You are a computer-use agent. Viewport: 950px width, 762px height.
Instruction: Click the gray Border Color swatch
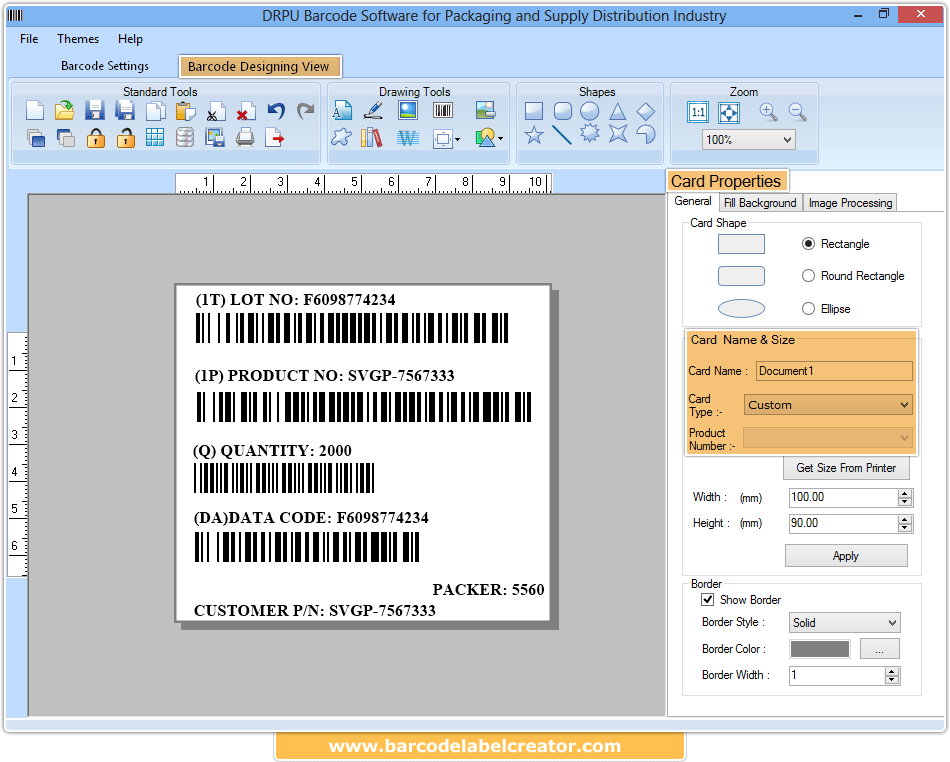820,649
